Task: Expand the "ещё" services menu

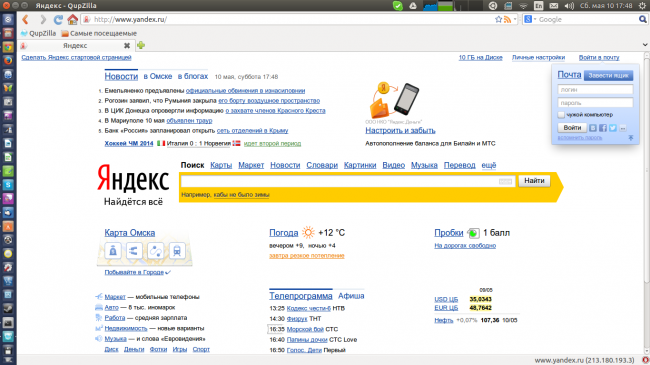Action: click(x=489, y=165)
